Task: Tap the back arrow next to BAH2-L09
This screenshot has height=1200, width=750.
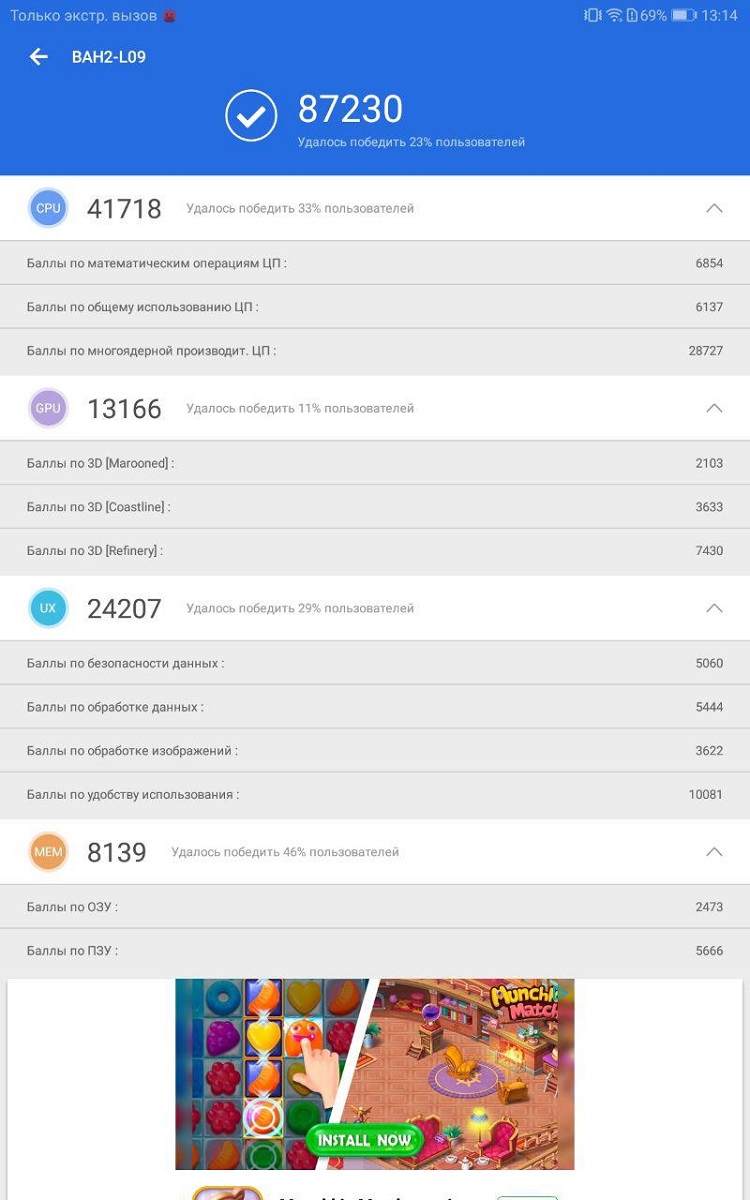Action: click(39, 57)
